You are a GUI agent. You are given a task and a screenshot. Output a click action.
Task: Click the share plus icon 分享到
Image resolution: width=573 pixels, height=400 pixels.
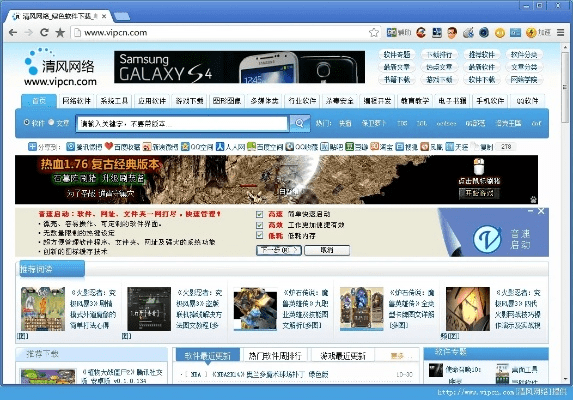click(32, 147)
